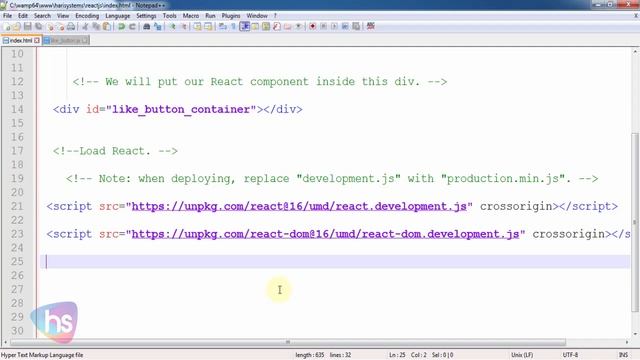Click the Playback macro icon
The width and height of the screenshot is (640, 360).
[x=334, y=27]
